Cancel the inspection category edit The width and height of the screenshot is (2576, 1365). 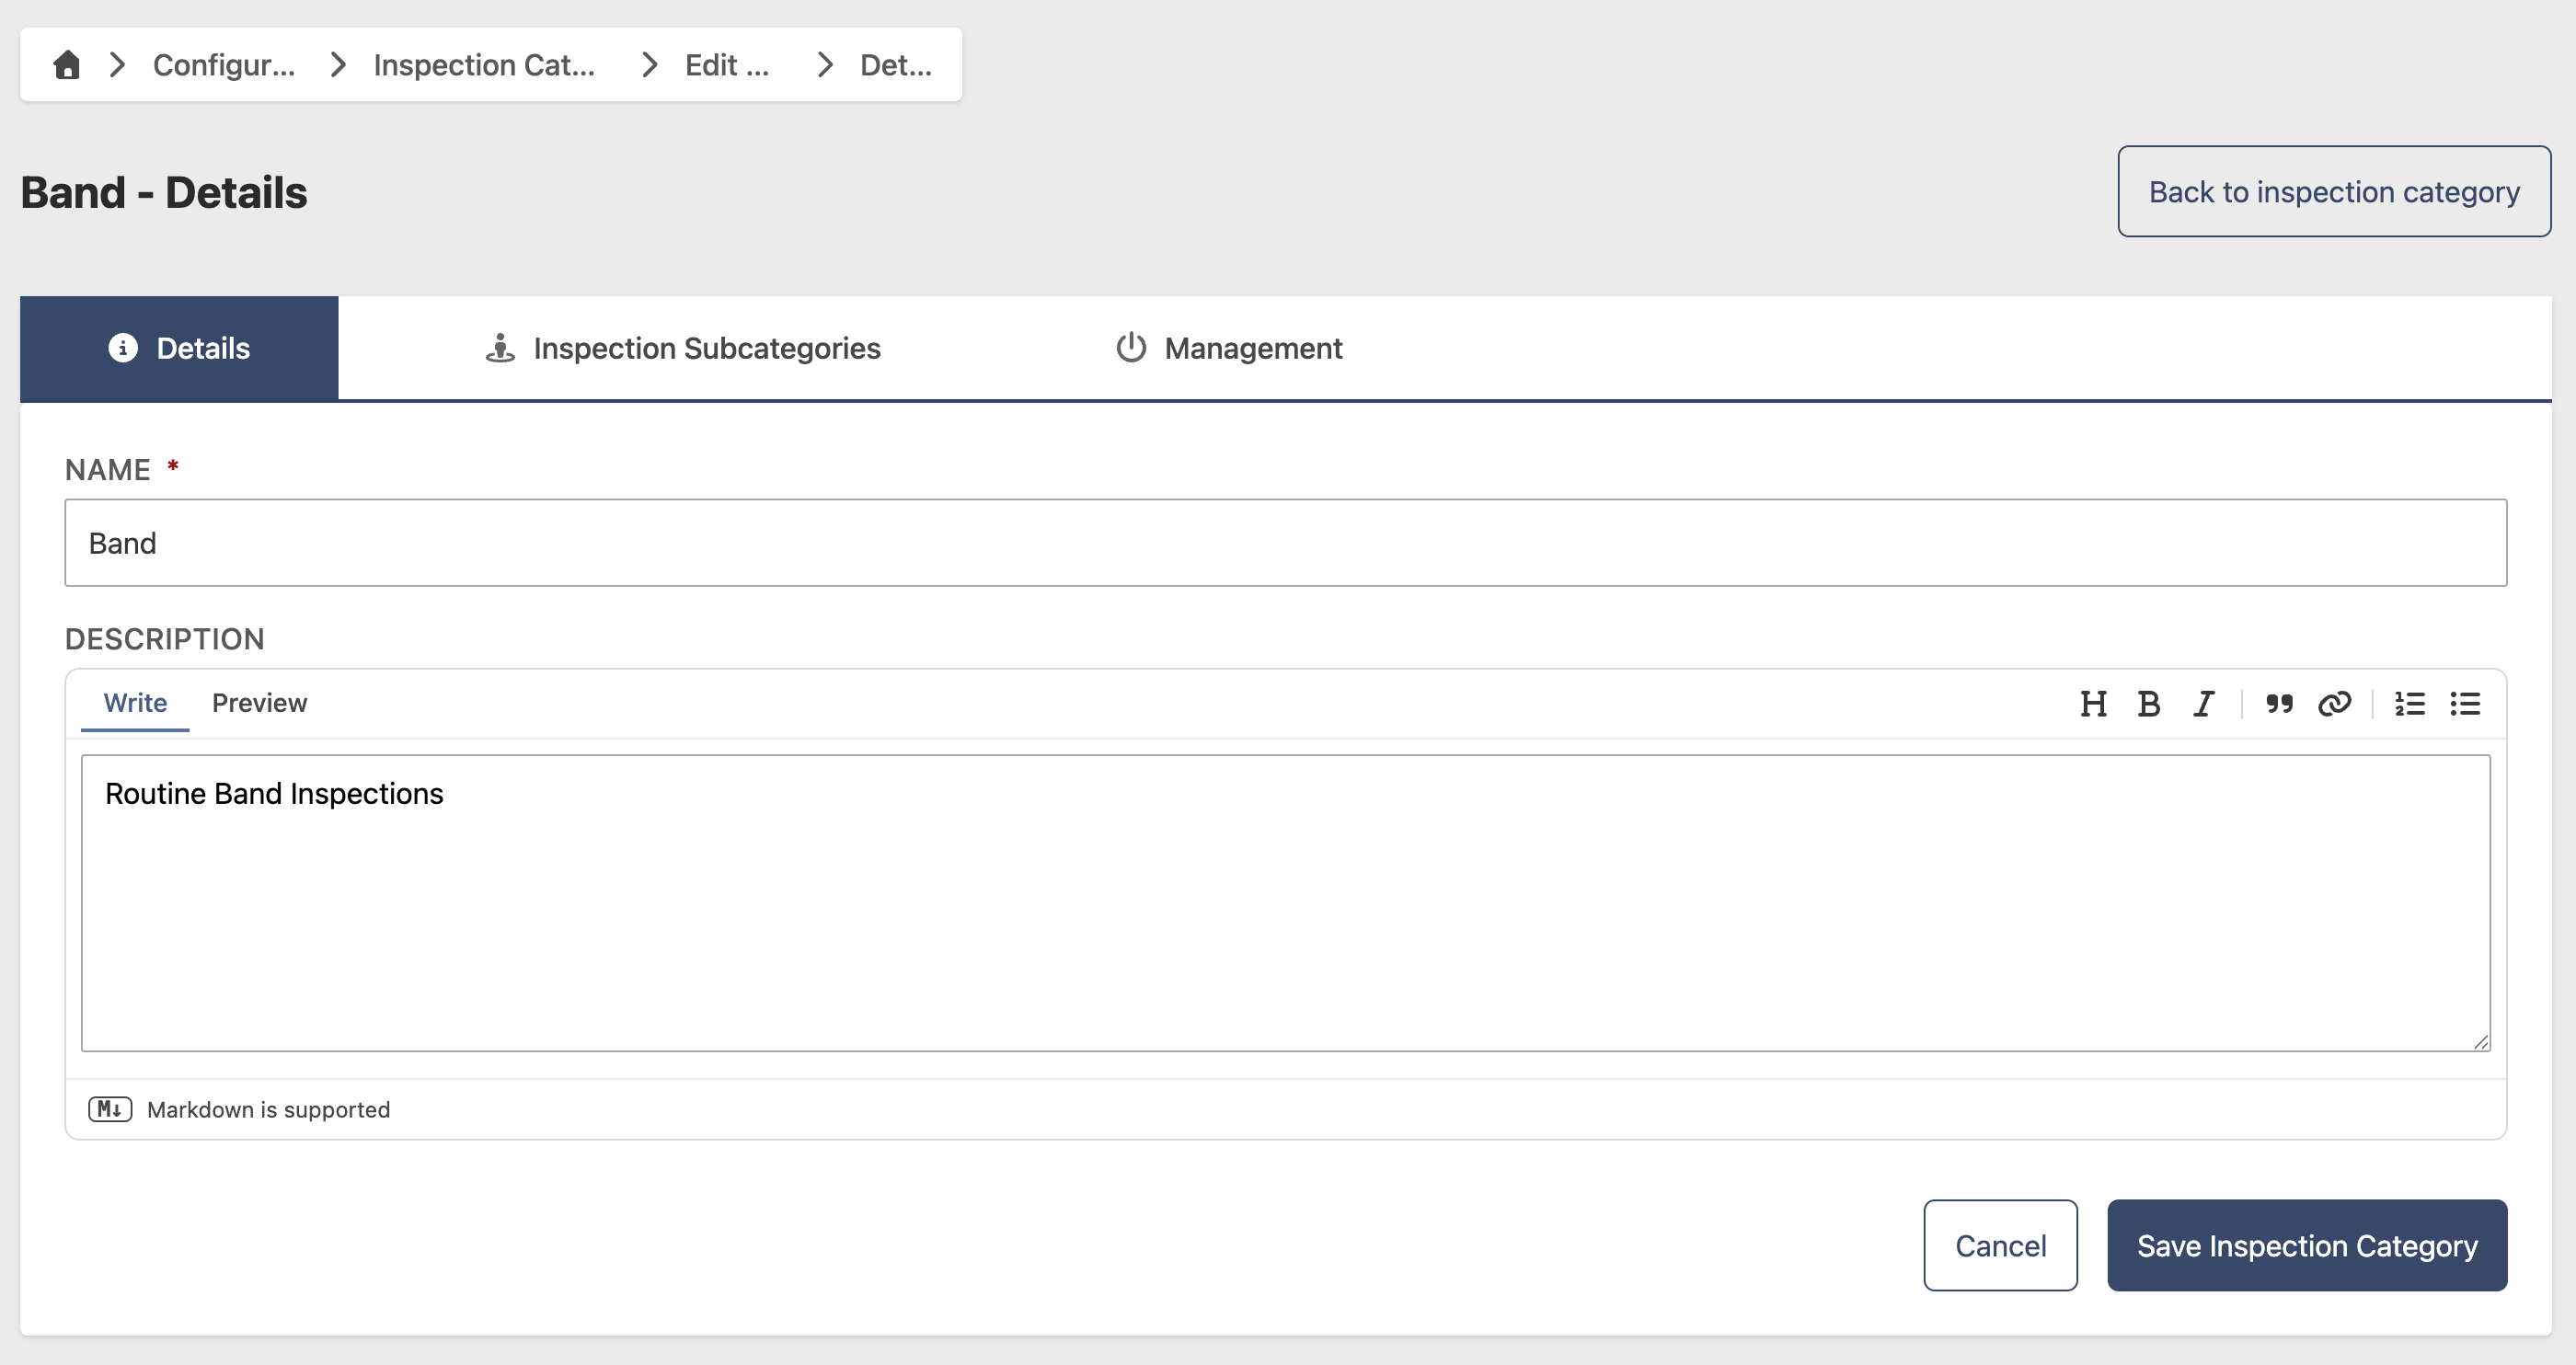point(2000,1245)
